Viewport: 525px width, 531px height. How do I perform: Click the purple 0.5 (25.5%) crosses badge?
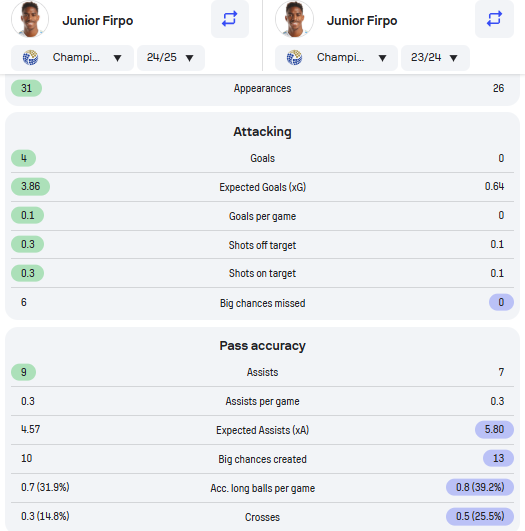(480, 516)
